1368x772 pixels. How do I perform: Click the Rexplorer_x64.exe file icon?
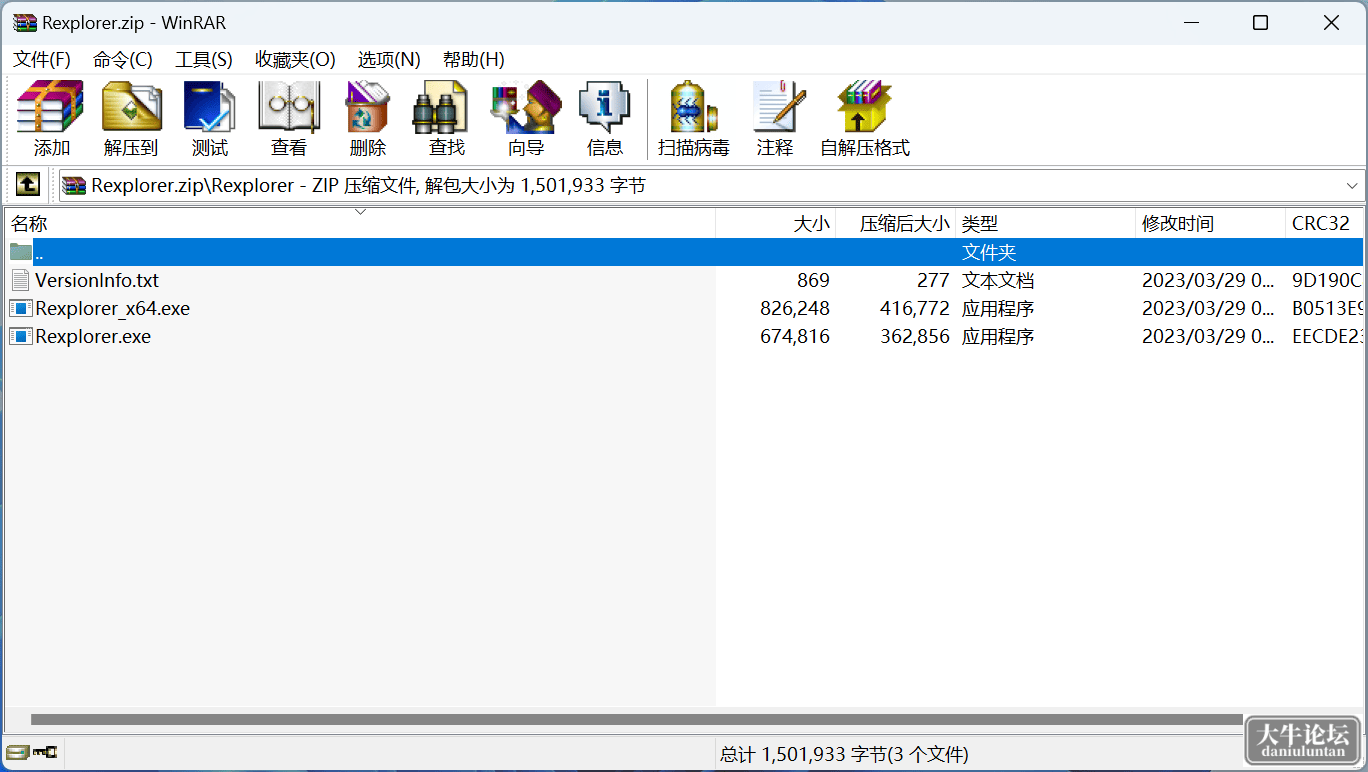pyautogui.click(x=21, y=308)
